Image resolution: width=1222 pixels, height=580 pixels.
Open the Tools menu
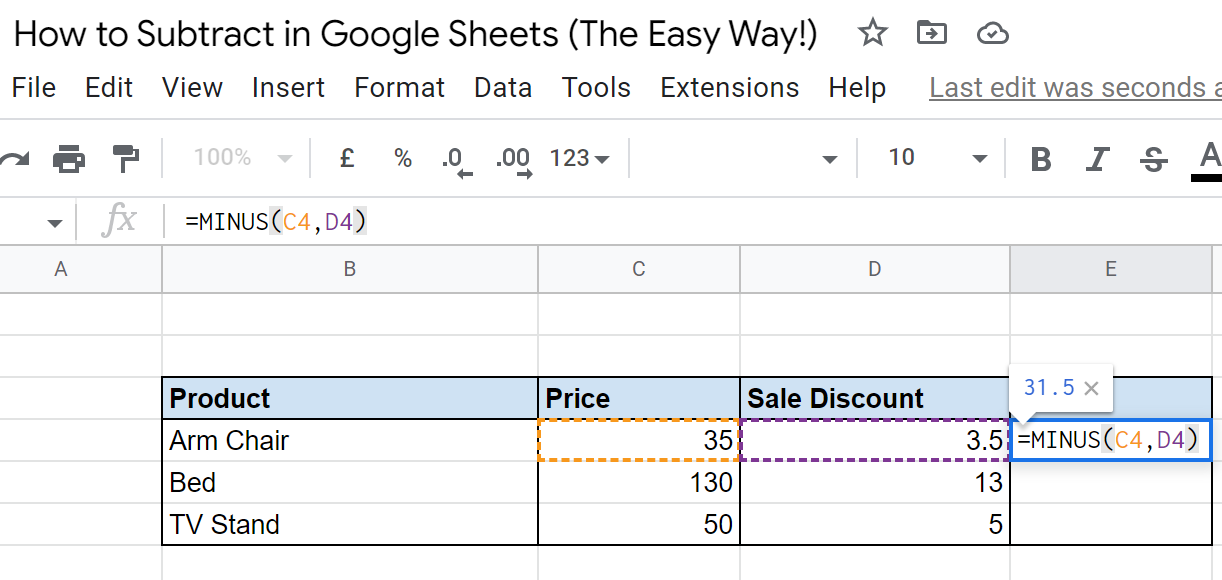[x=596, y=88]
